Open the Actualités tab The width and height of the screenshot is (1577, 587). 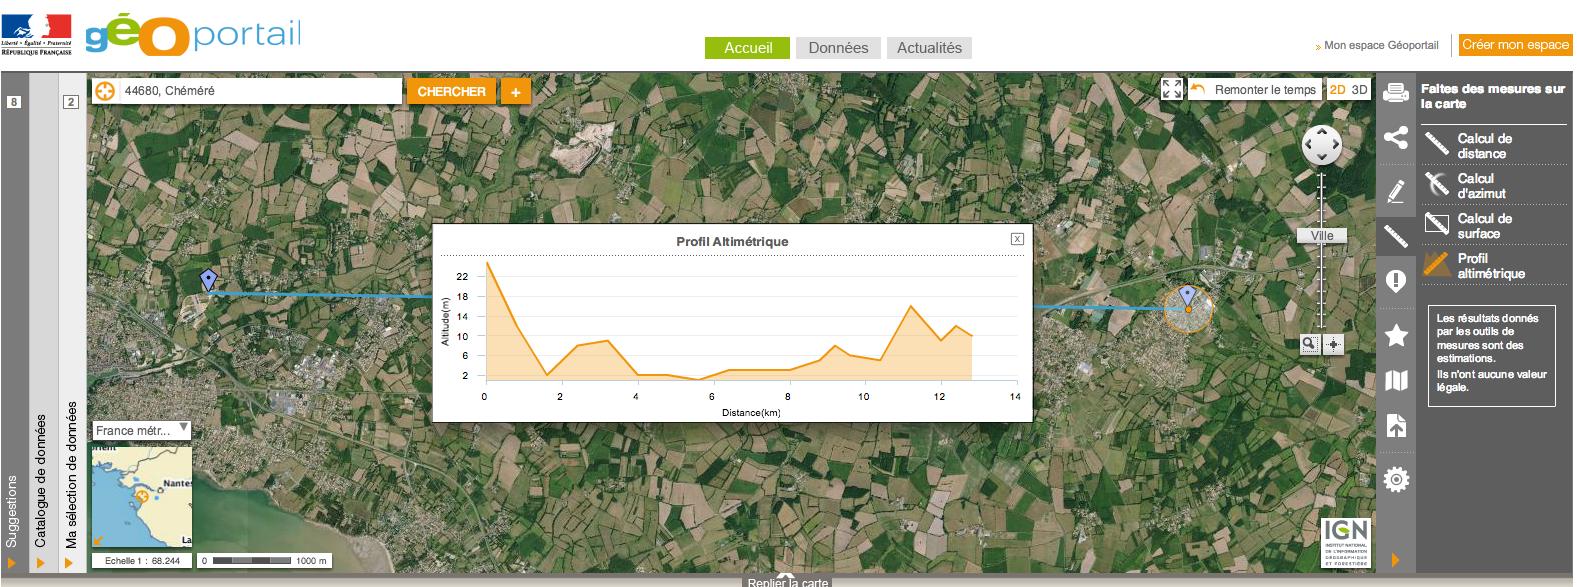tap(929, 48)
